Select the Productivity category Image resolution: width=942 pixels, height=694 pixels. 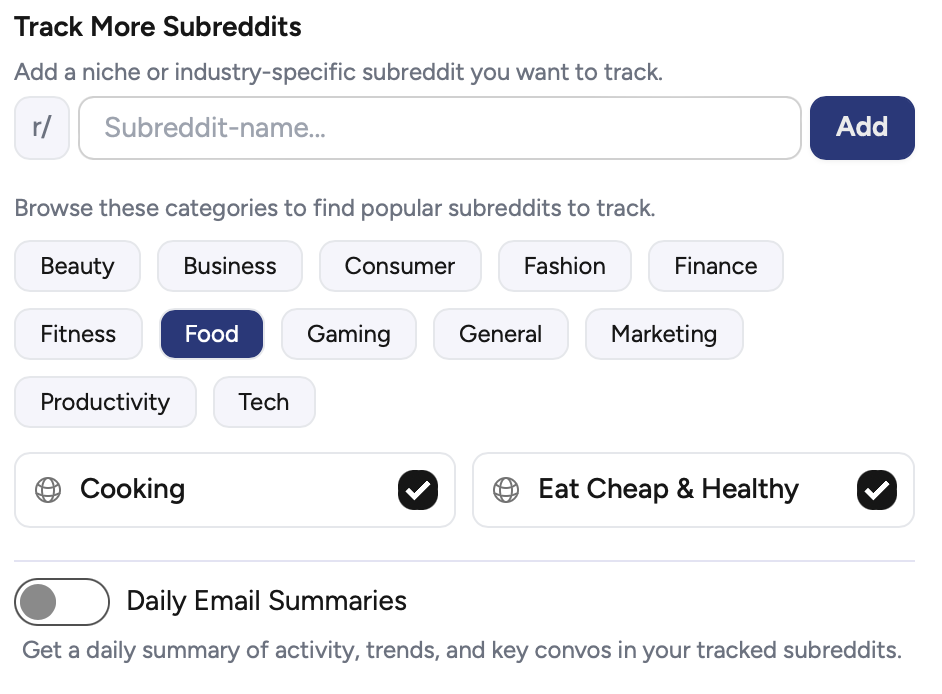click(x=105, y=402)
